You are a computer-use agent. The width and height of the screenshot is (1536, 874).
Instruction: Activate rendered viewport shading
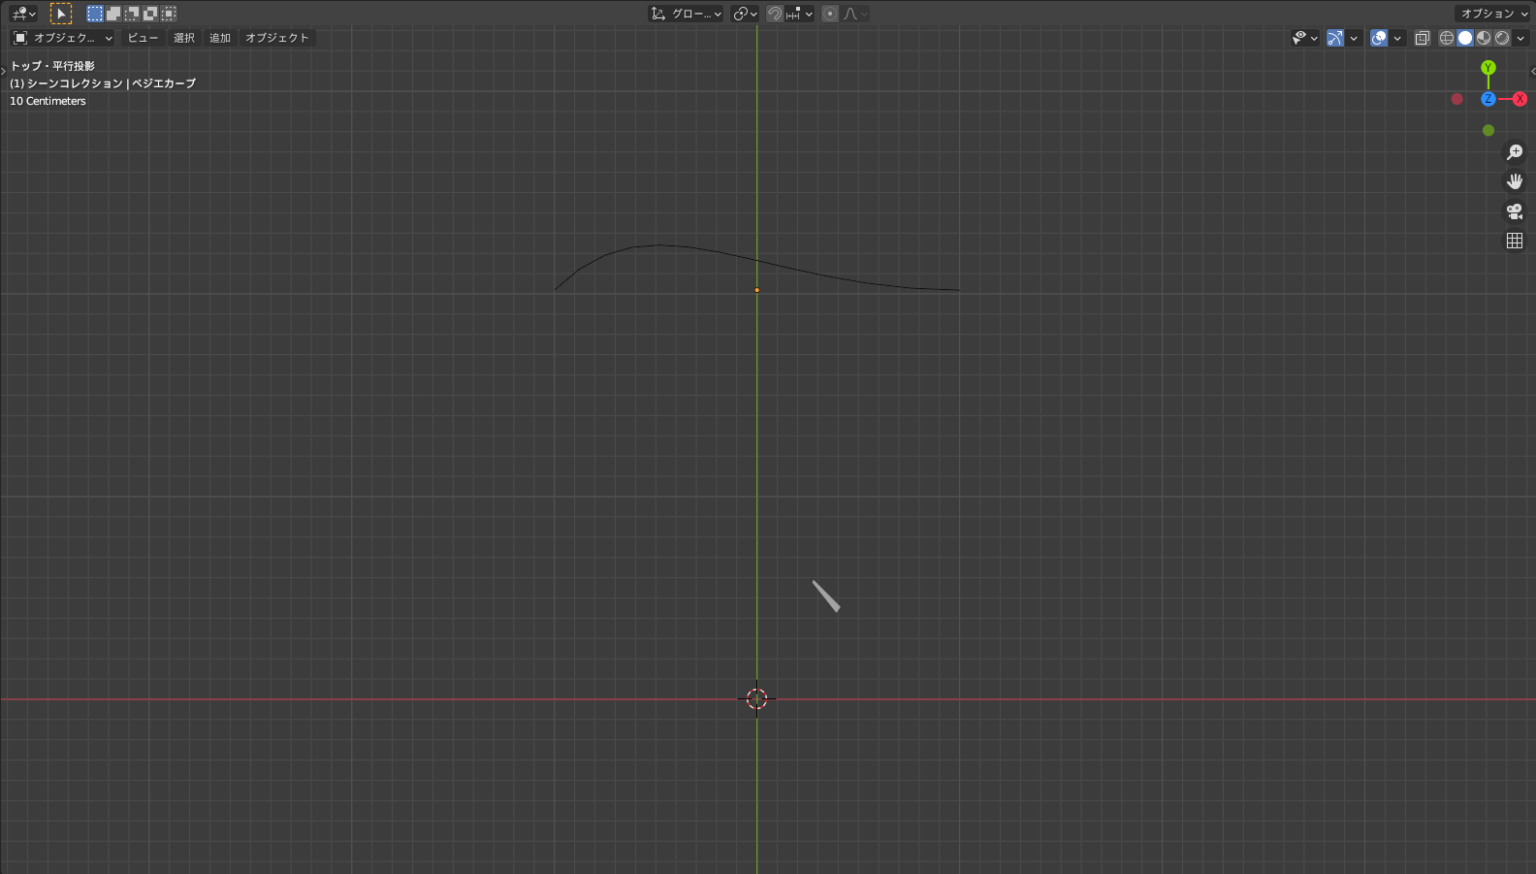tap(1501, 38)
